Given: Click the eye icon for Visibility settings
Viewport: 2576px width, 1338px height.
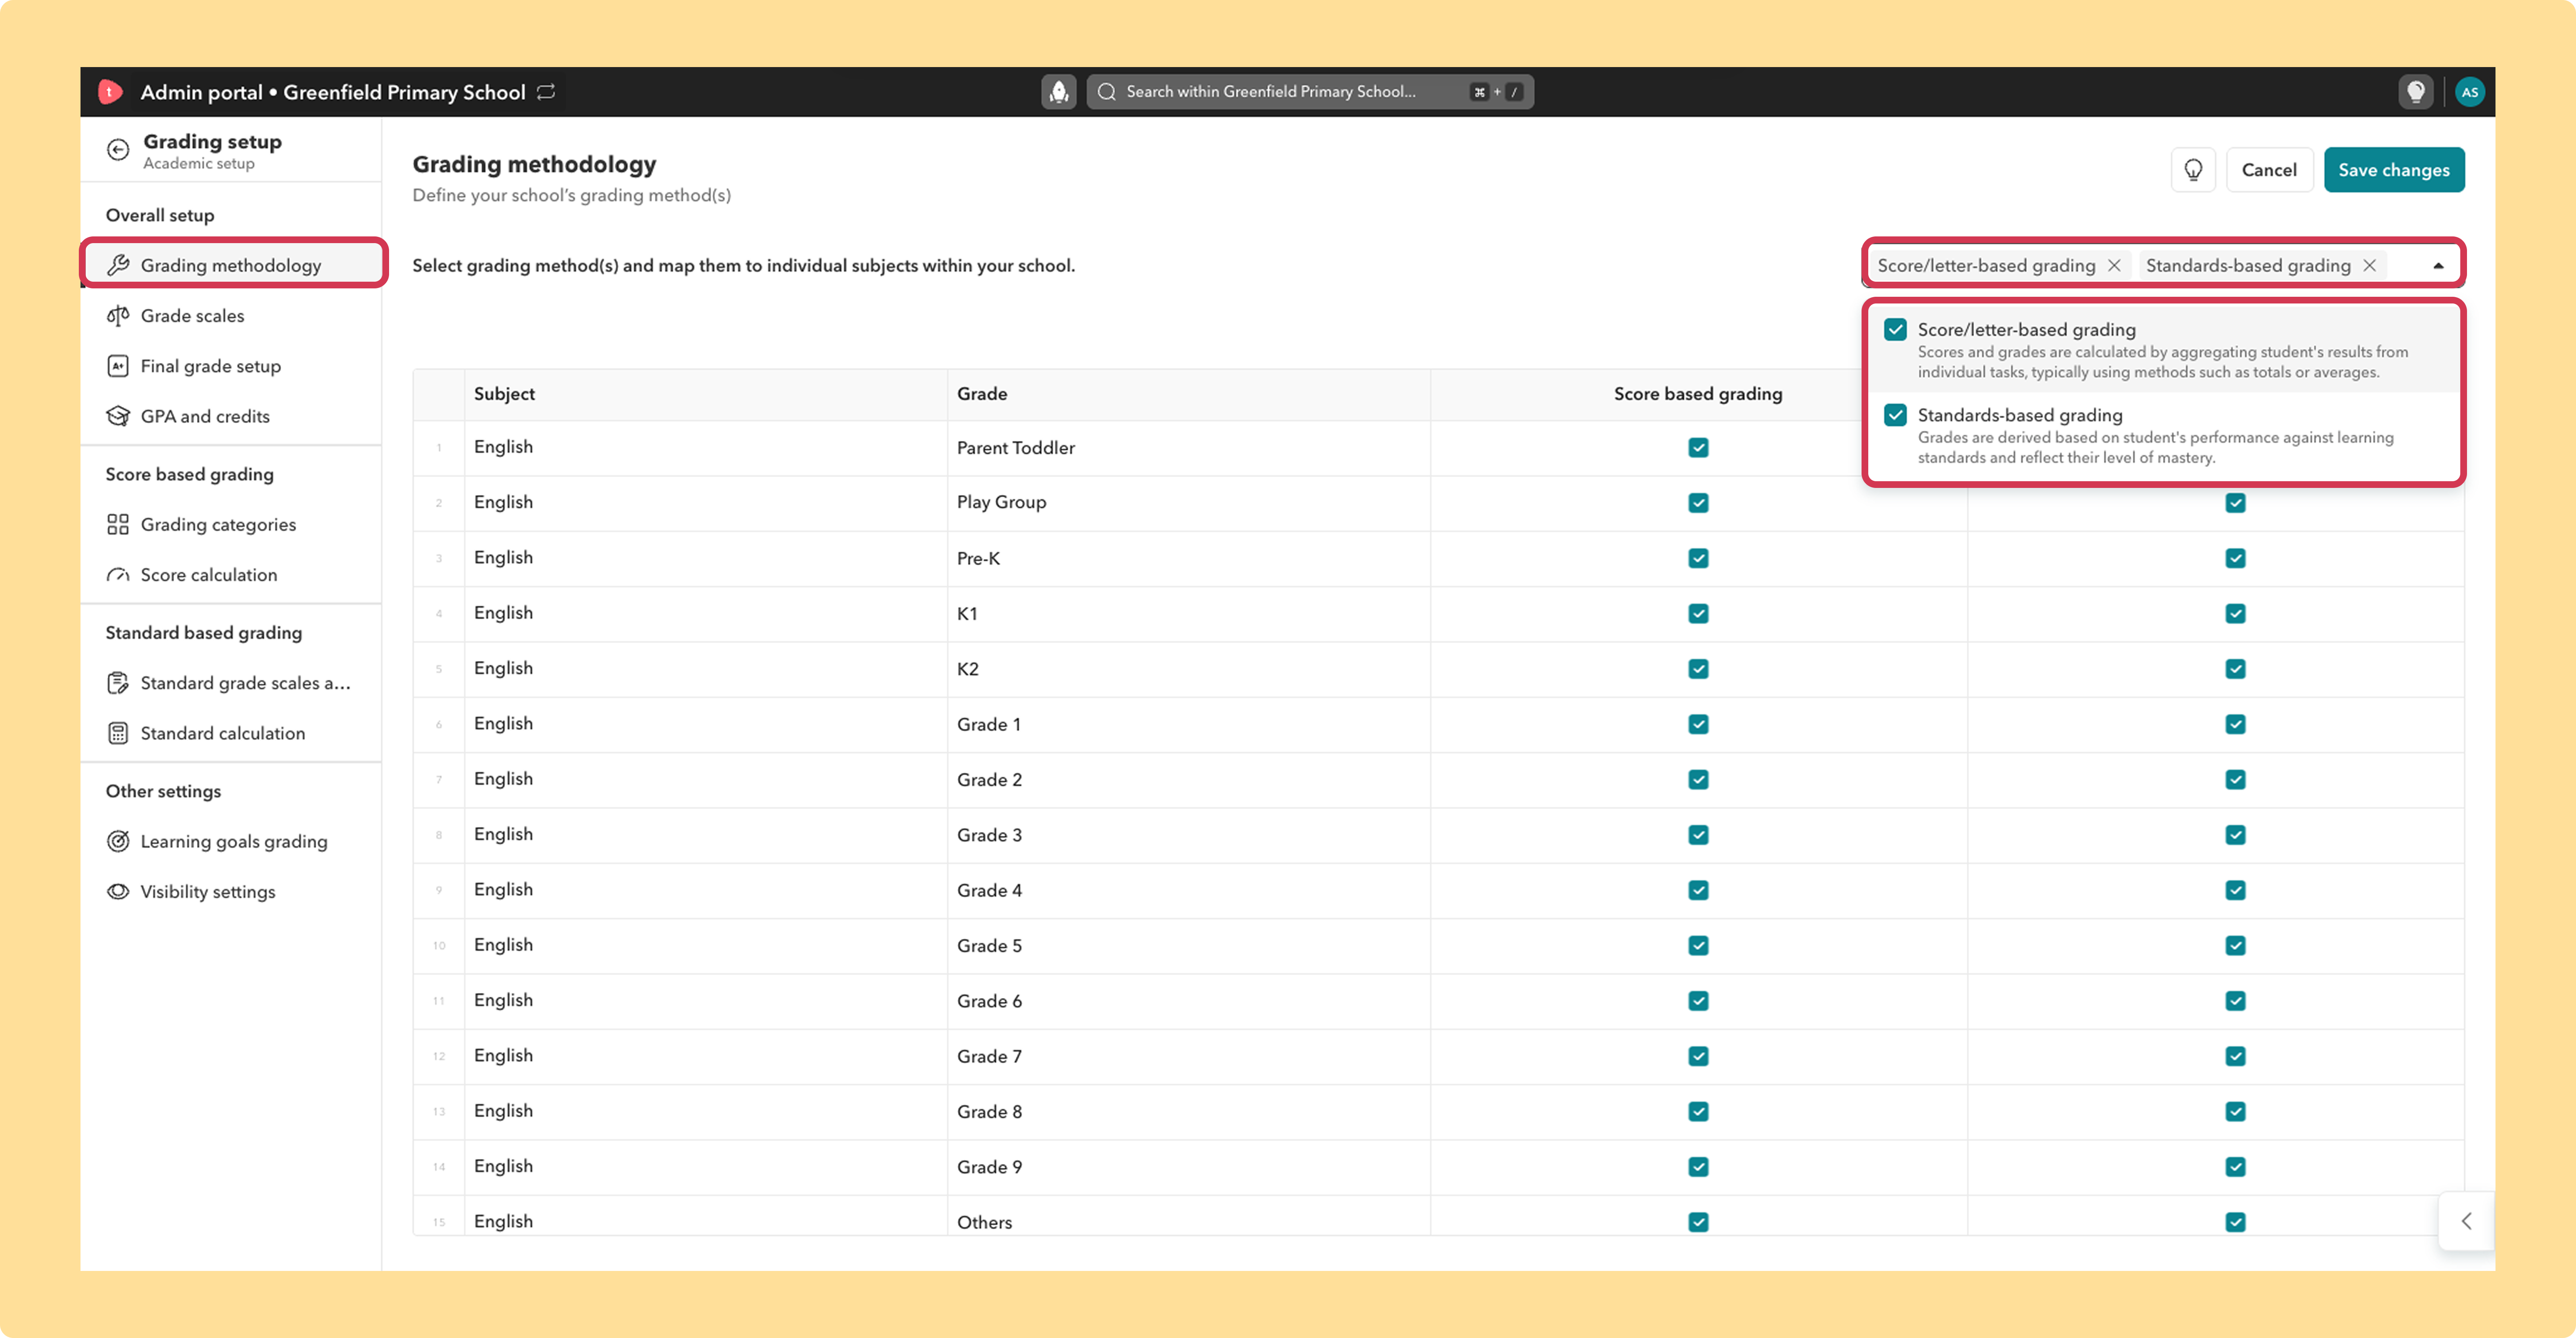Looking at the screenshot, I should click(118, 892).
